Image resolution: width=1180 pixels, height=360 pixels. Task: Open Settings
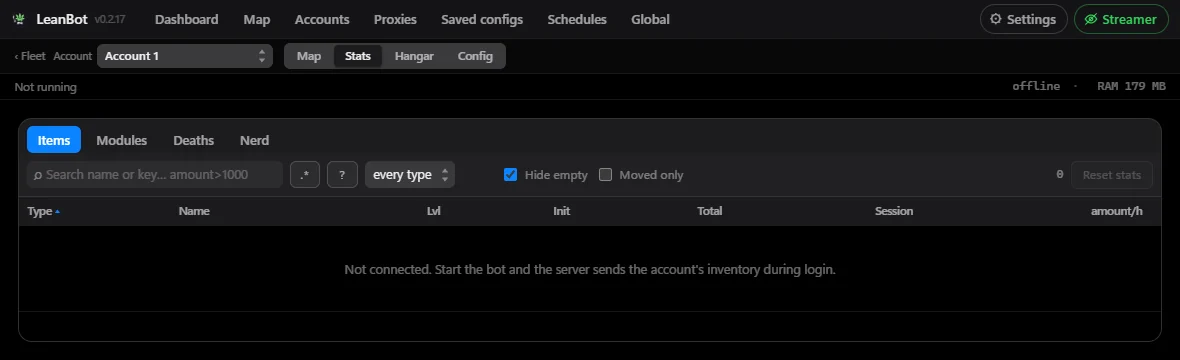tap(1023, 20)
